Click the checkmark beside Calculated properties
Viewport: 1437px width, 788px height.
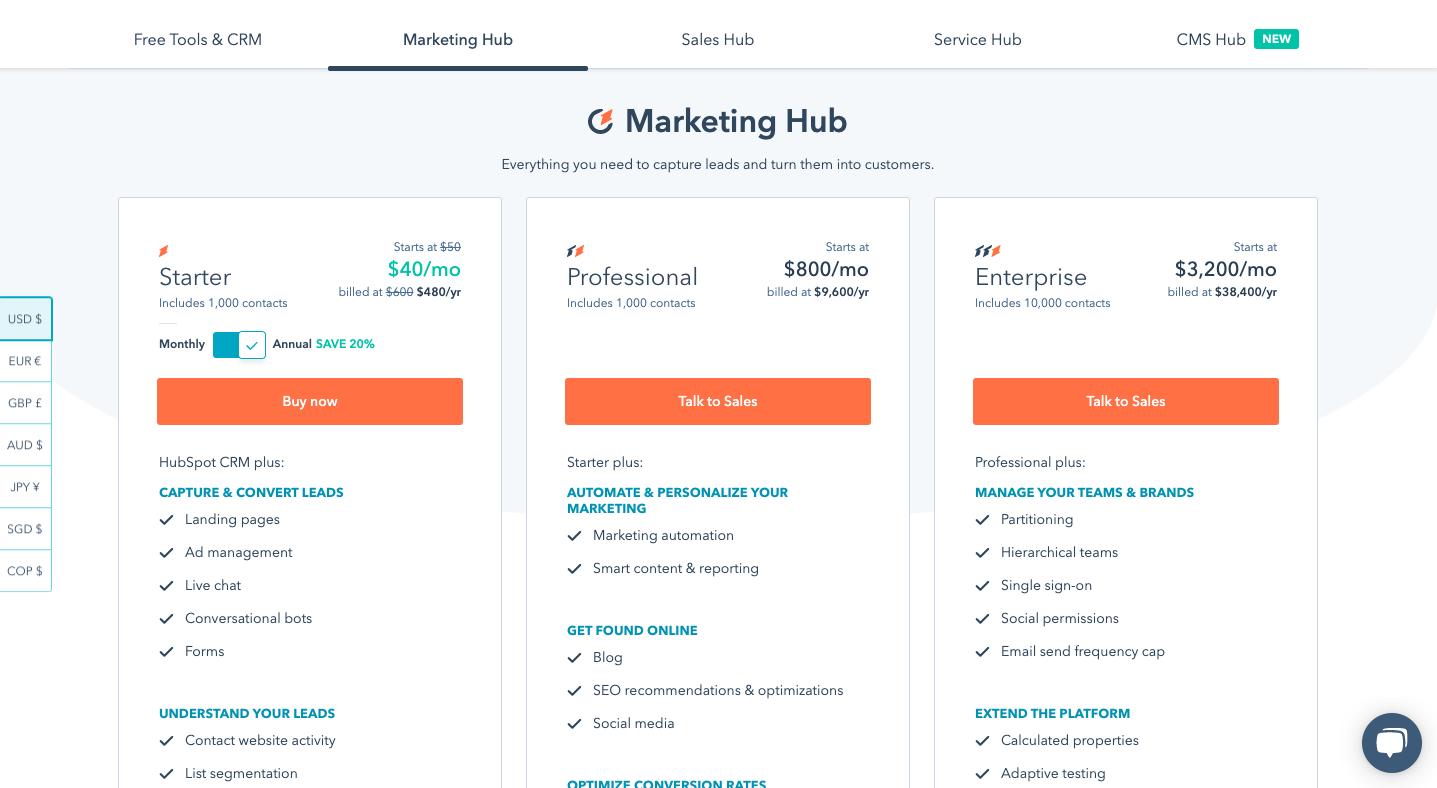(983, 741)
